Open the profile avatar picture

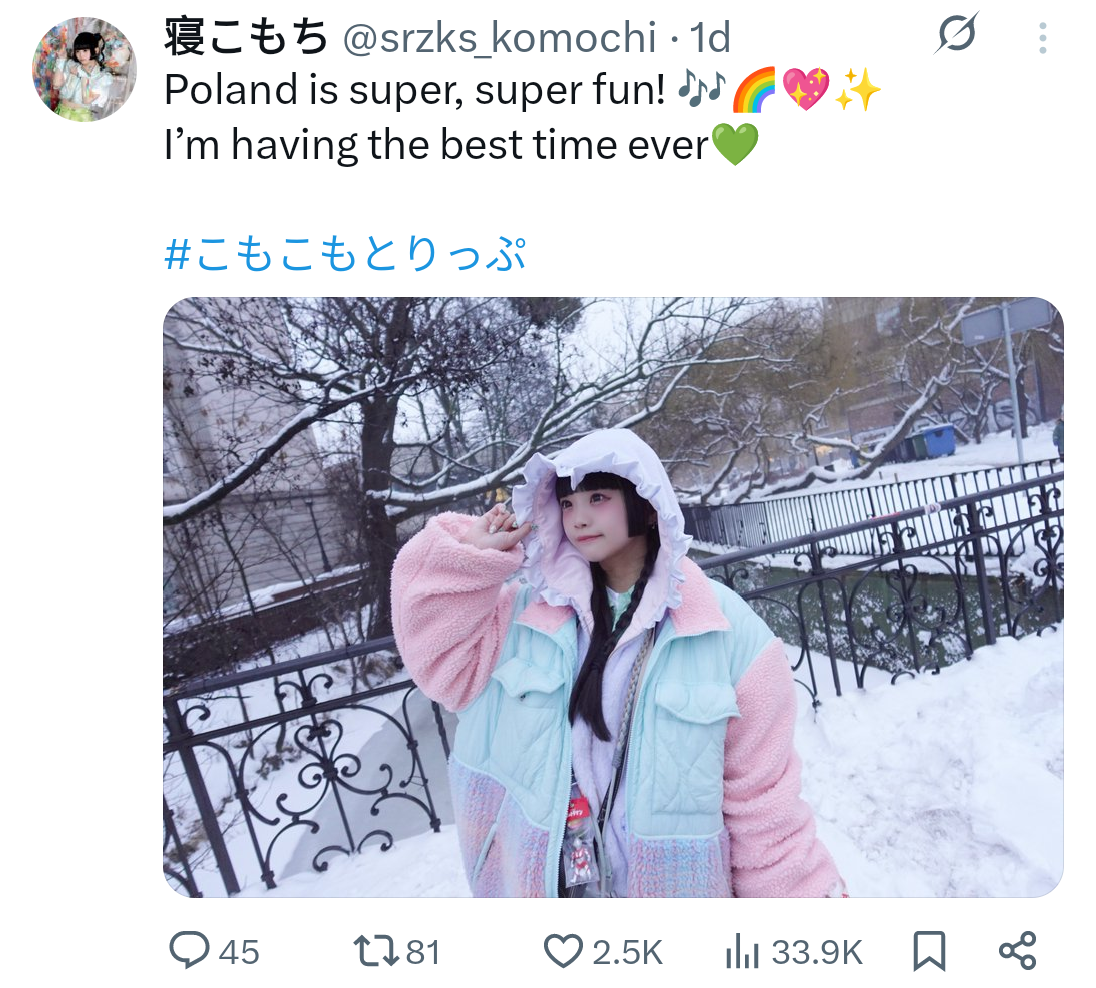[x=84, y=69]
